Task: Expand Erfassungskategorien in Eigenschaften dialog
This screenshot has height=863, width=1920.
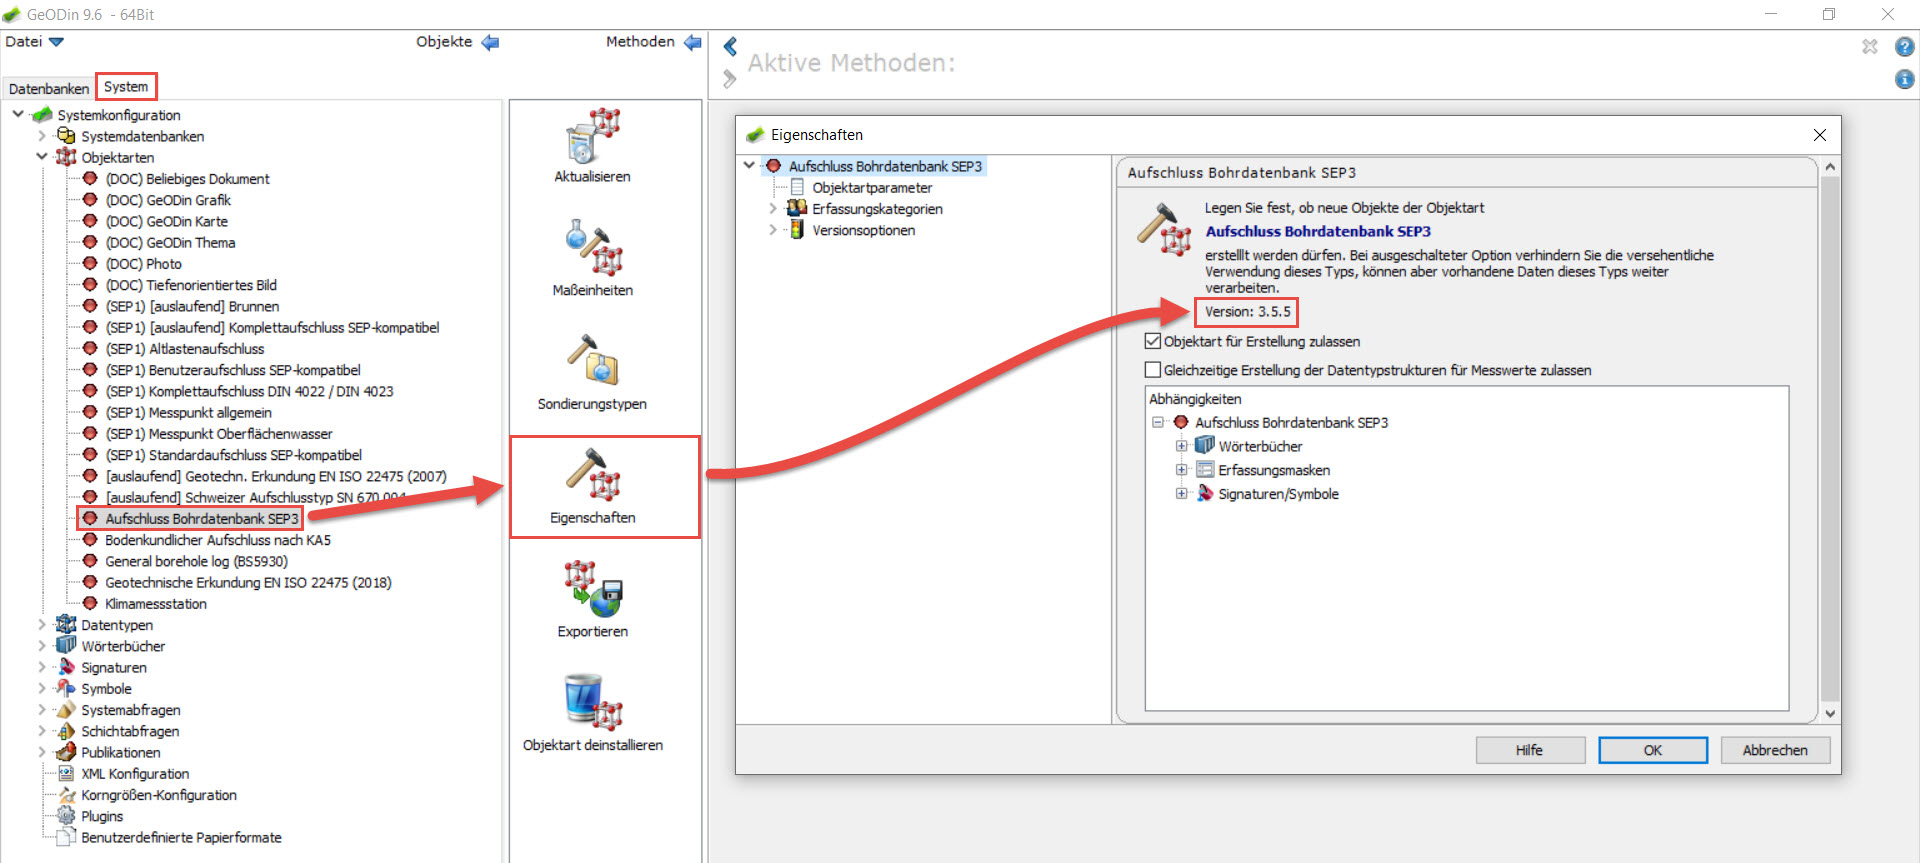Action: [773, 208]
